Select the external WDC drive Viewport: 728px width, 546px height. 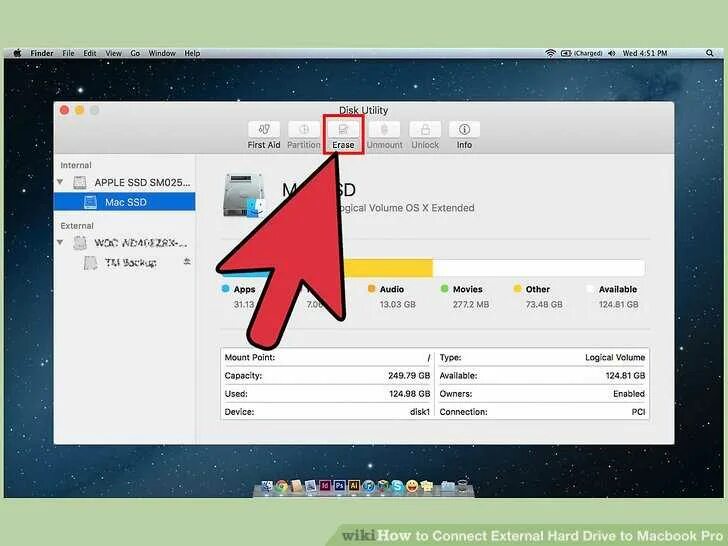[124, 242]
